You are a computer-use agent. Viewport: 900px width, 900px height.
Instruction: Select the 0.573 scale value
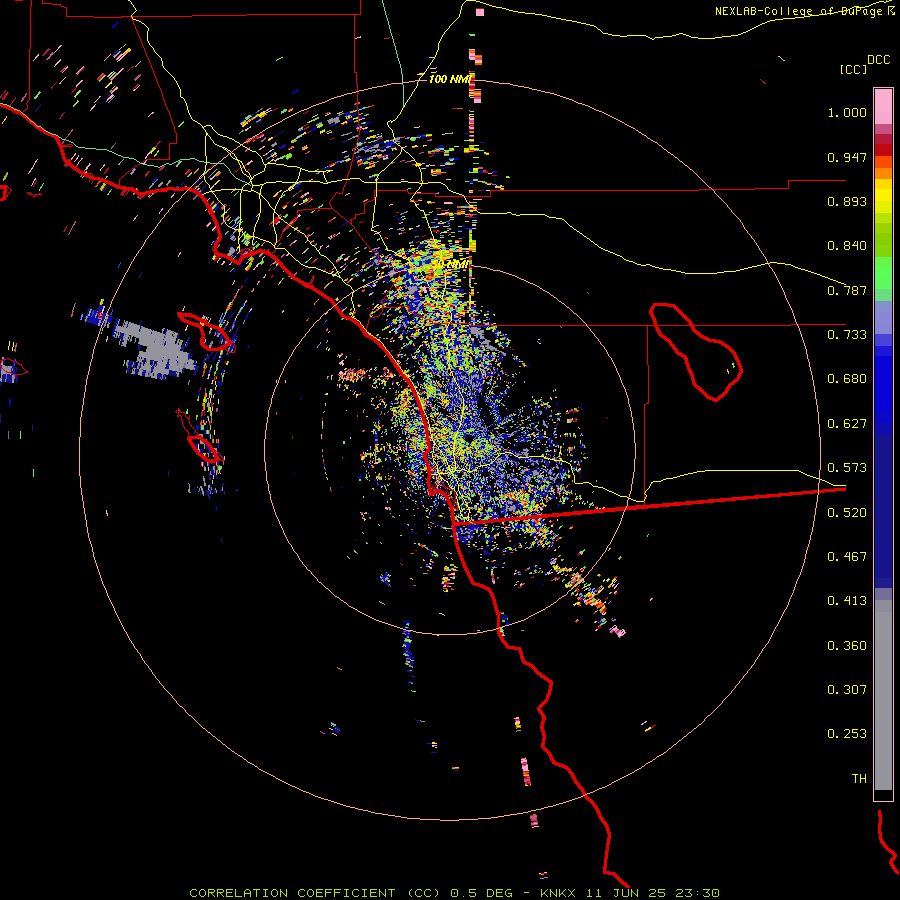tap(847, 468)
